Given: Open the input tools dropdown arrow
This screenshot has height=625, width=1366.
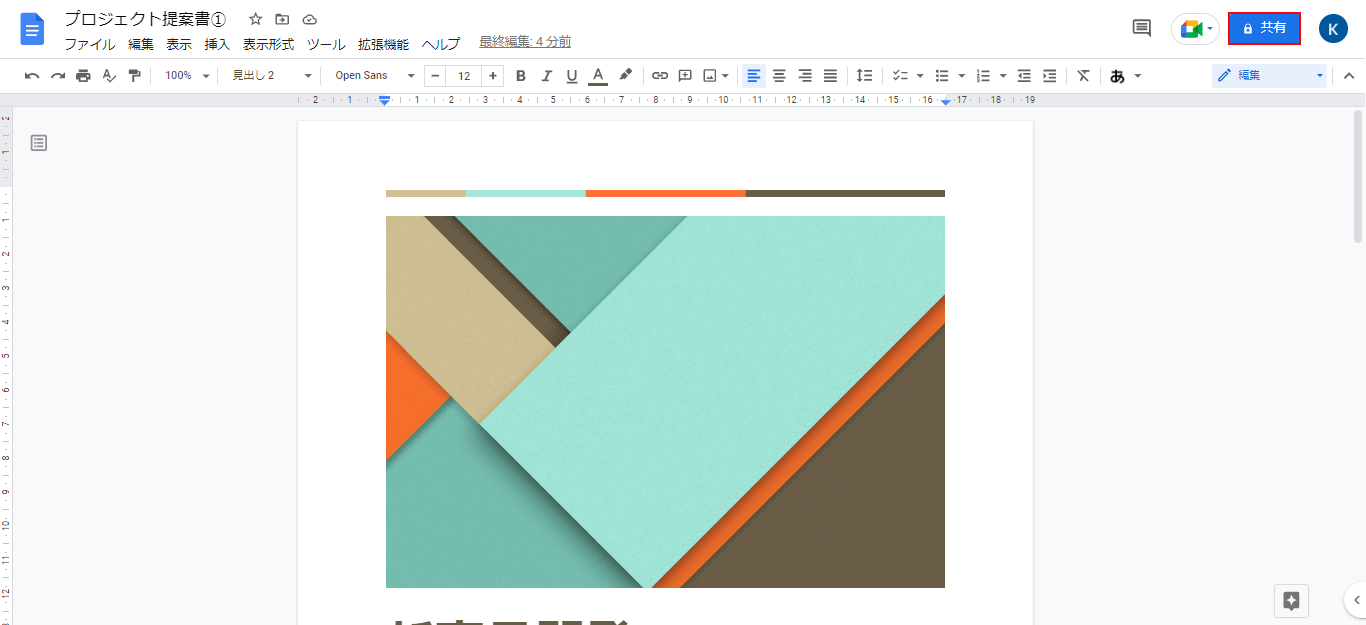Looking at the screenshot, I should click(x=1138, y=75).
